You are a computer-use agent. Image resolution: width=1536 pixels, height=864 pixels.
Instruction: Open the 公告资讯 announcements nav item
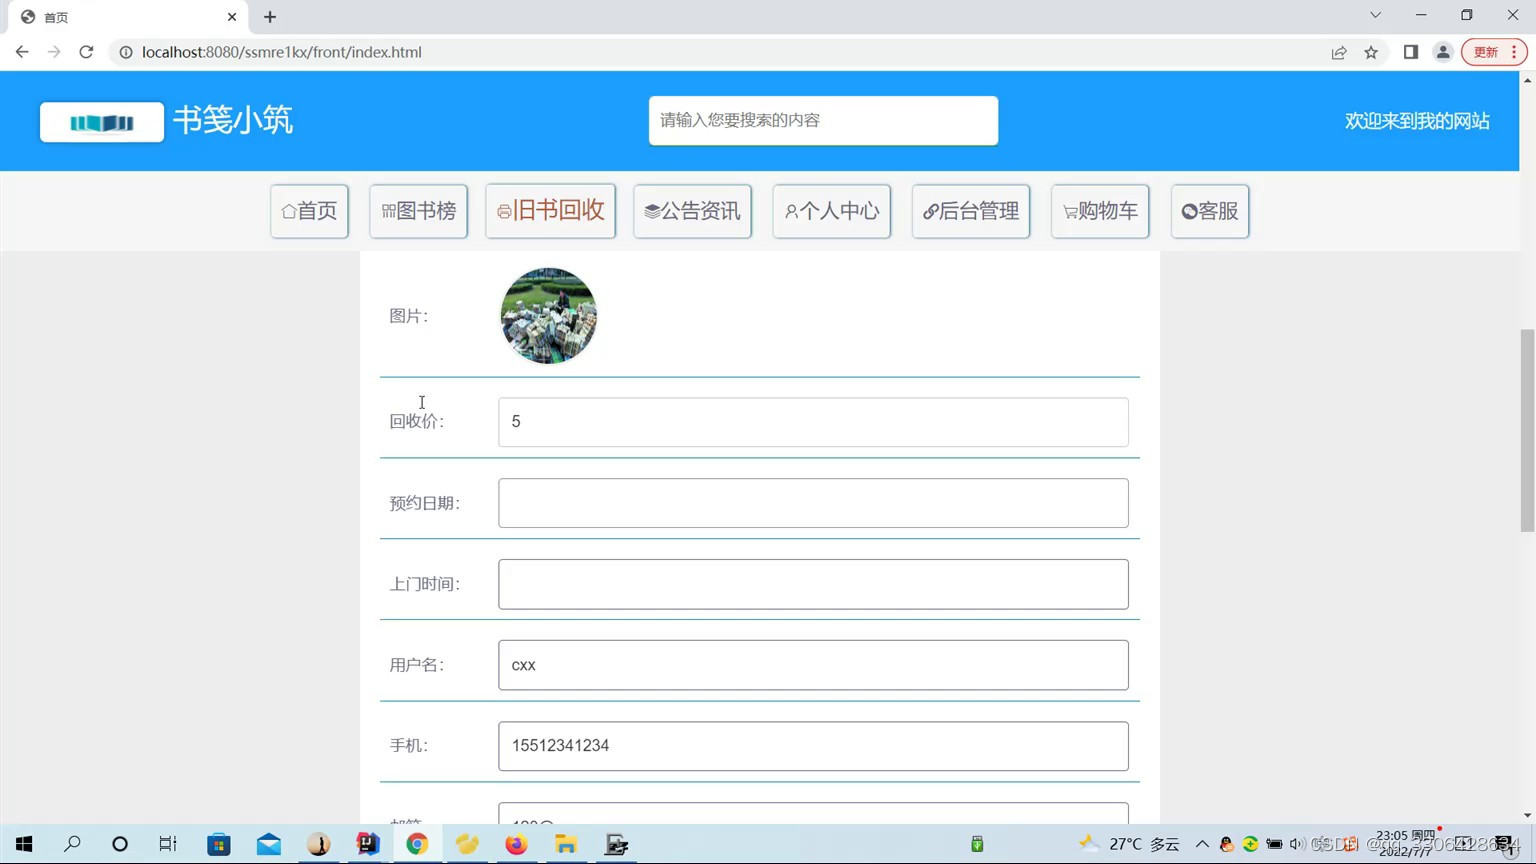click(692, 211)
